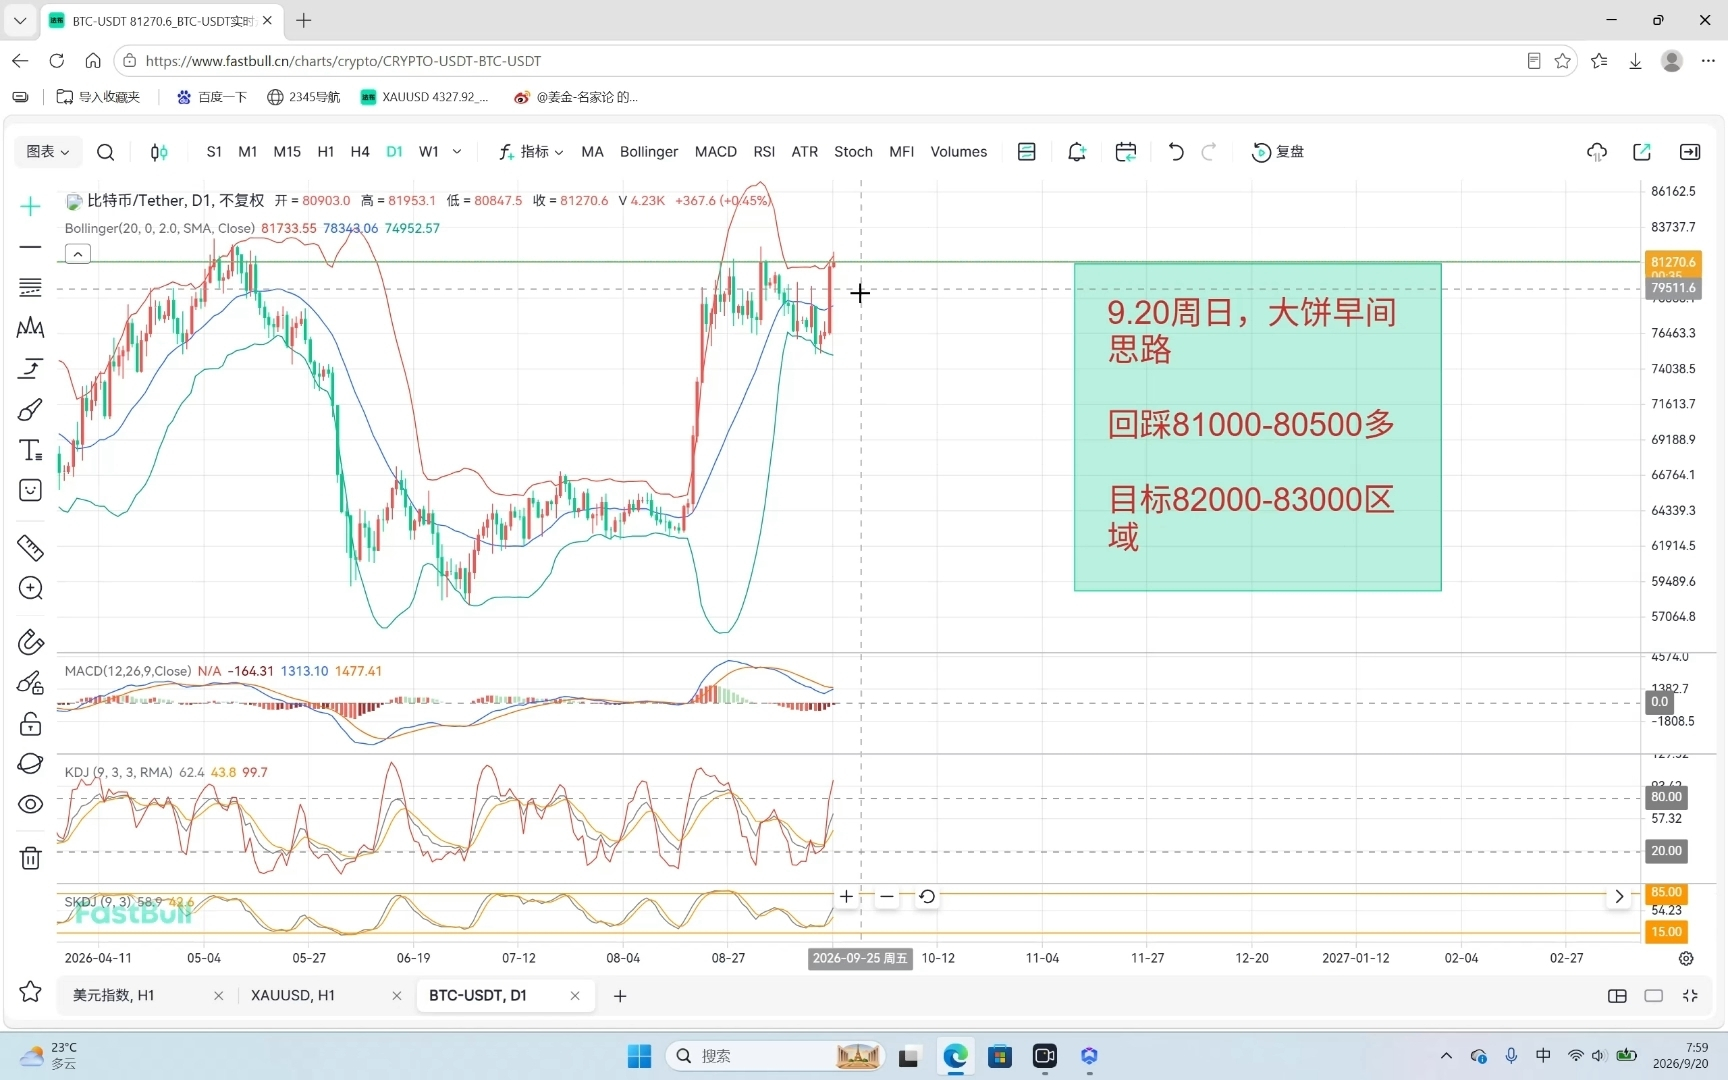Click the MACD indicator button
This screenshot has height=1080, width=1728.
(716, 152)
